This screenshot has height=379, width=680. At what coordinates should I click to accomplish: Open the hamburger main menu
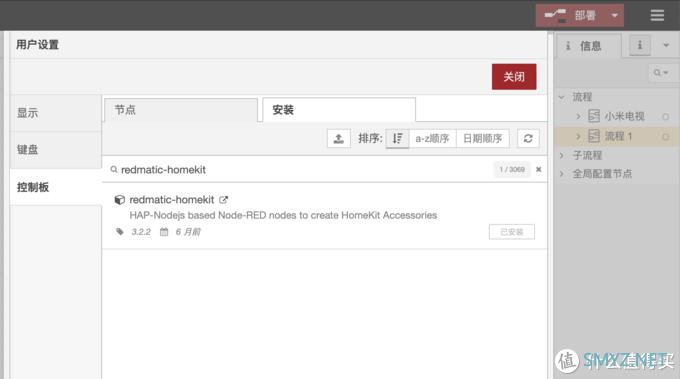(657, 16)
